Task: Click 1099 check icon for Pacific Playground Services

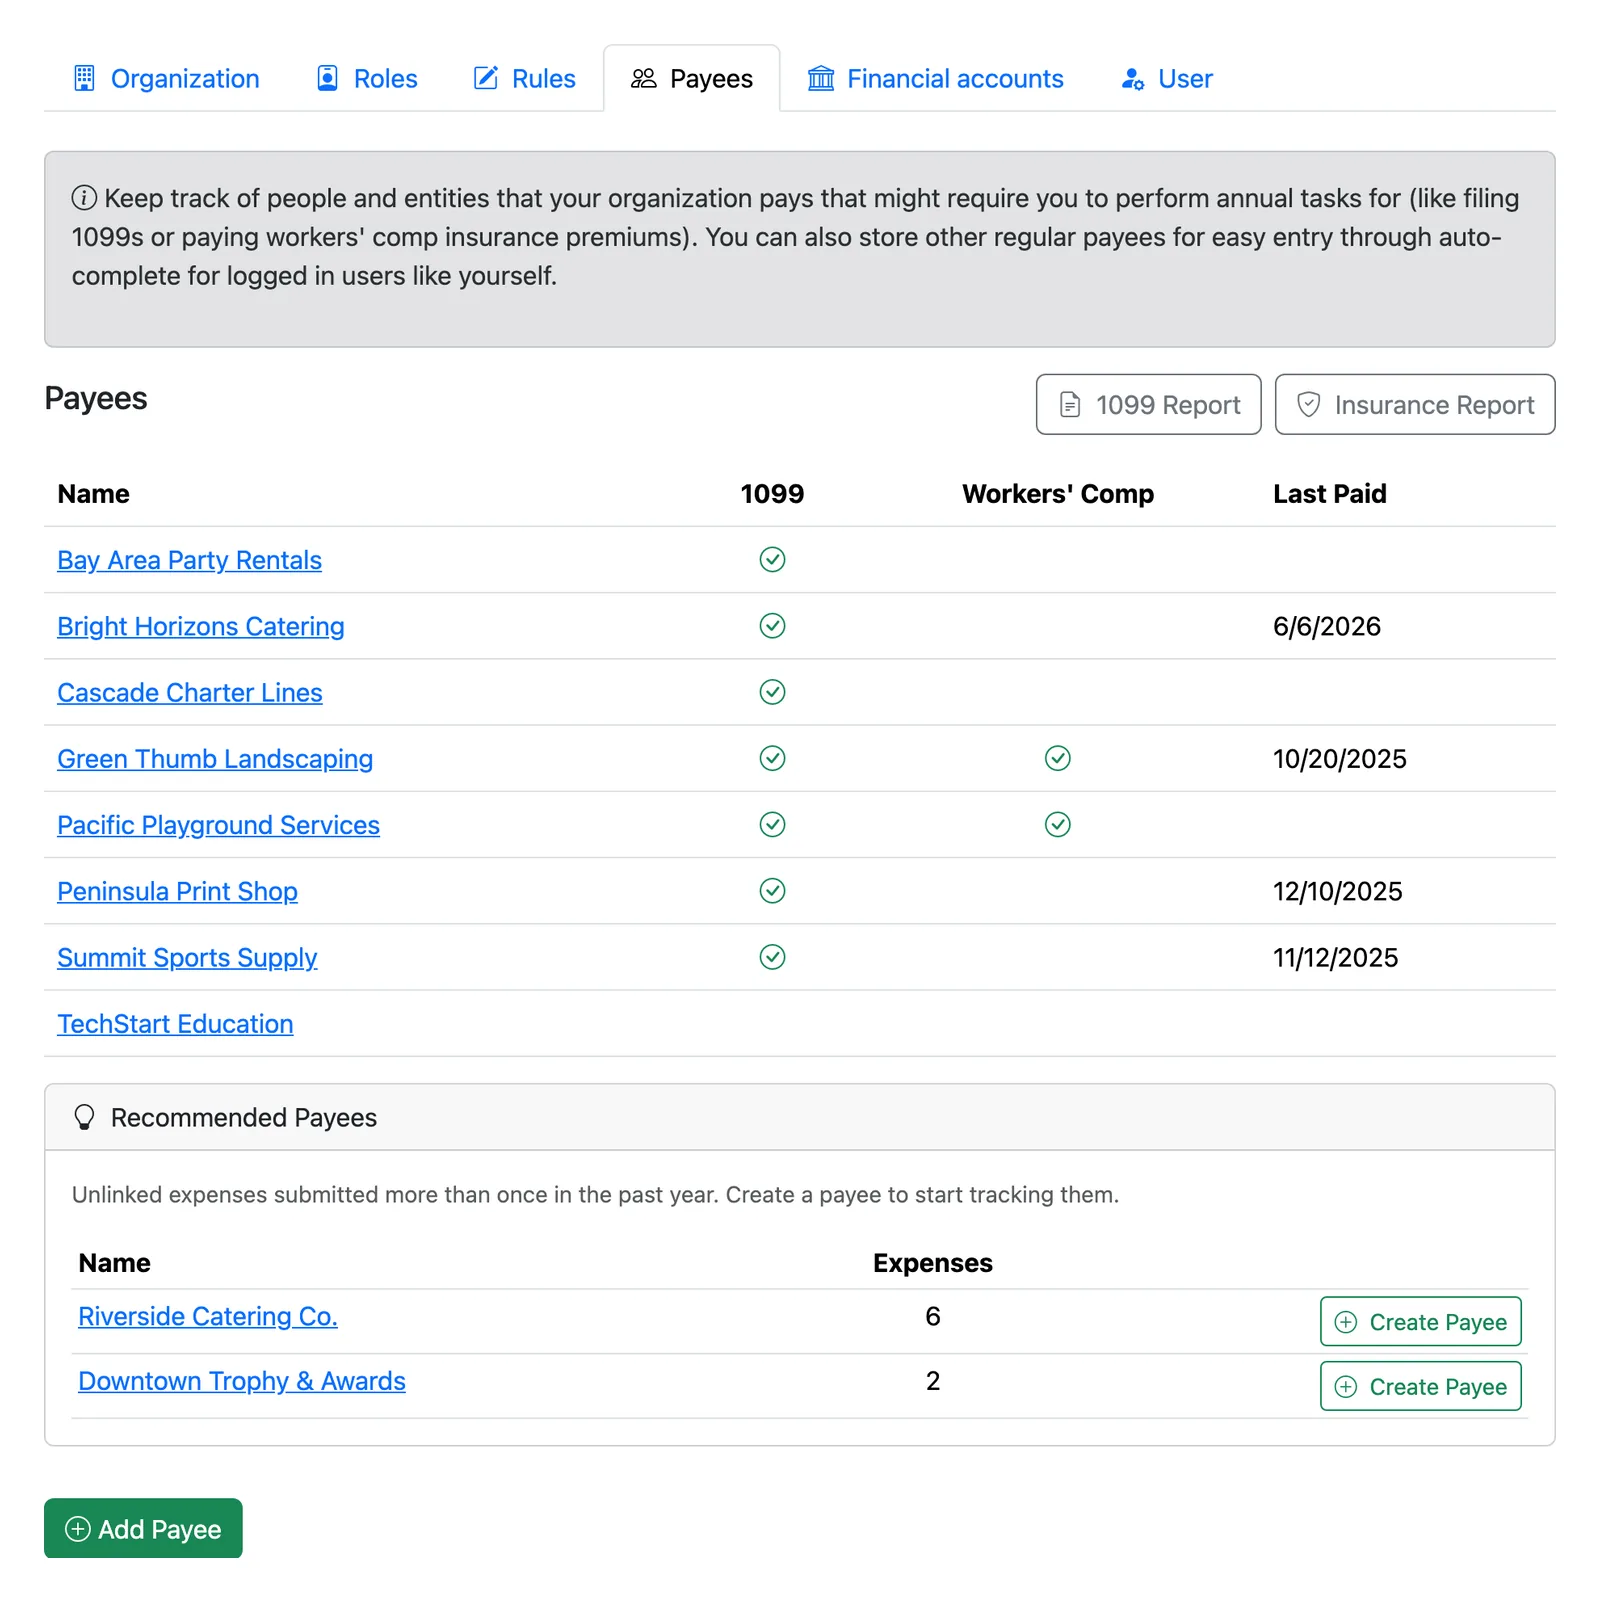Action: [772, 824]
